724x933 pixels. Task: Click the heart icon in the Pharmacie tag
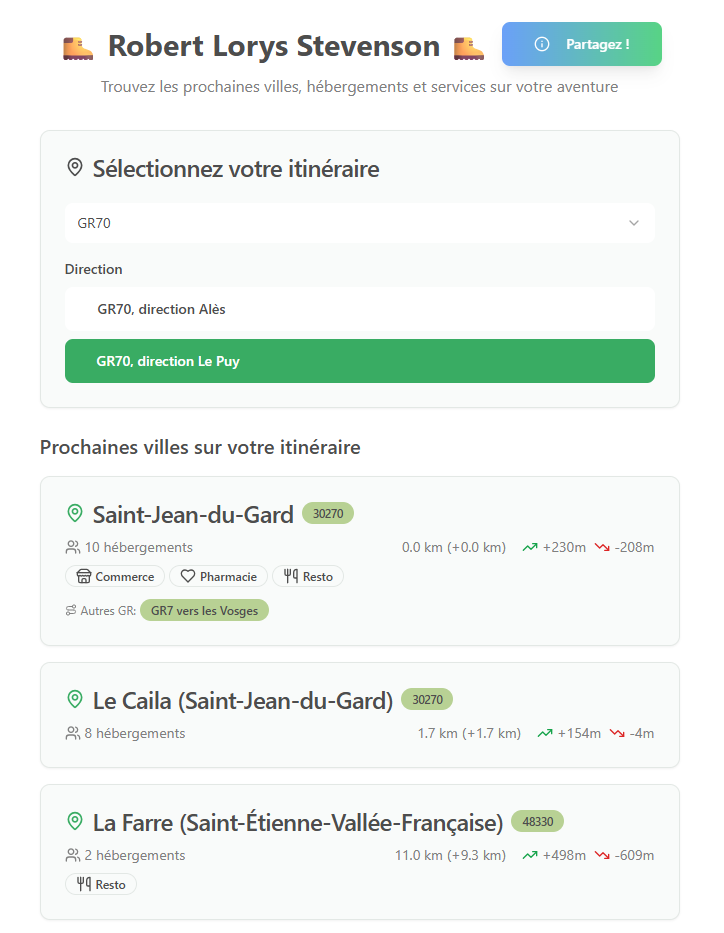[x=187, y=577]
